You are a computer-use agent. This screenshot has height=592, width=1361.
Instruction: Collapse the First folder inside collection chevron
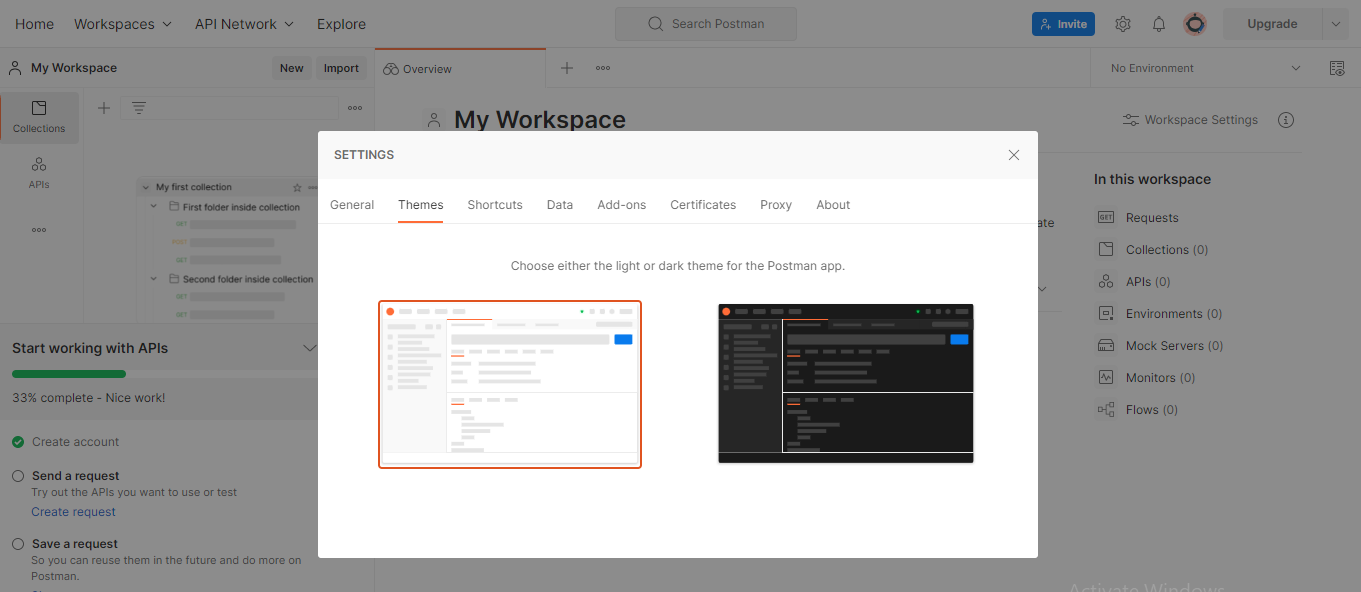click(x=154, y=207)
